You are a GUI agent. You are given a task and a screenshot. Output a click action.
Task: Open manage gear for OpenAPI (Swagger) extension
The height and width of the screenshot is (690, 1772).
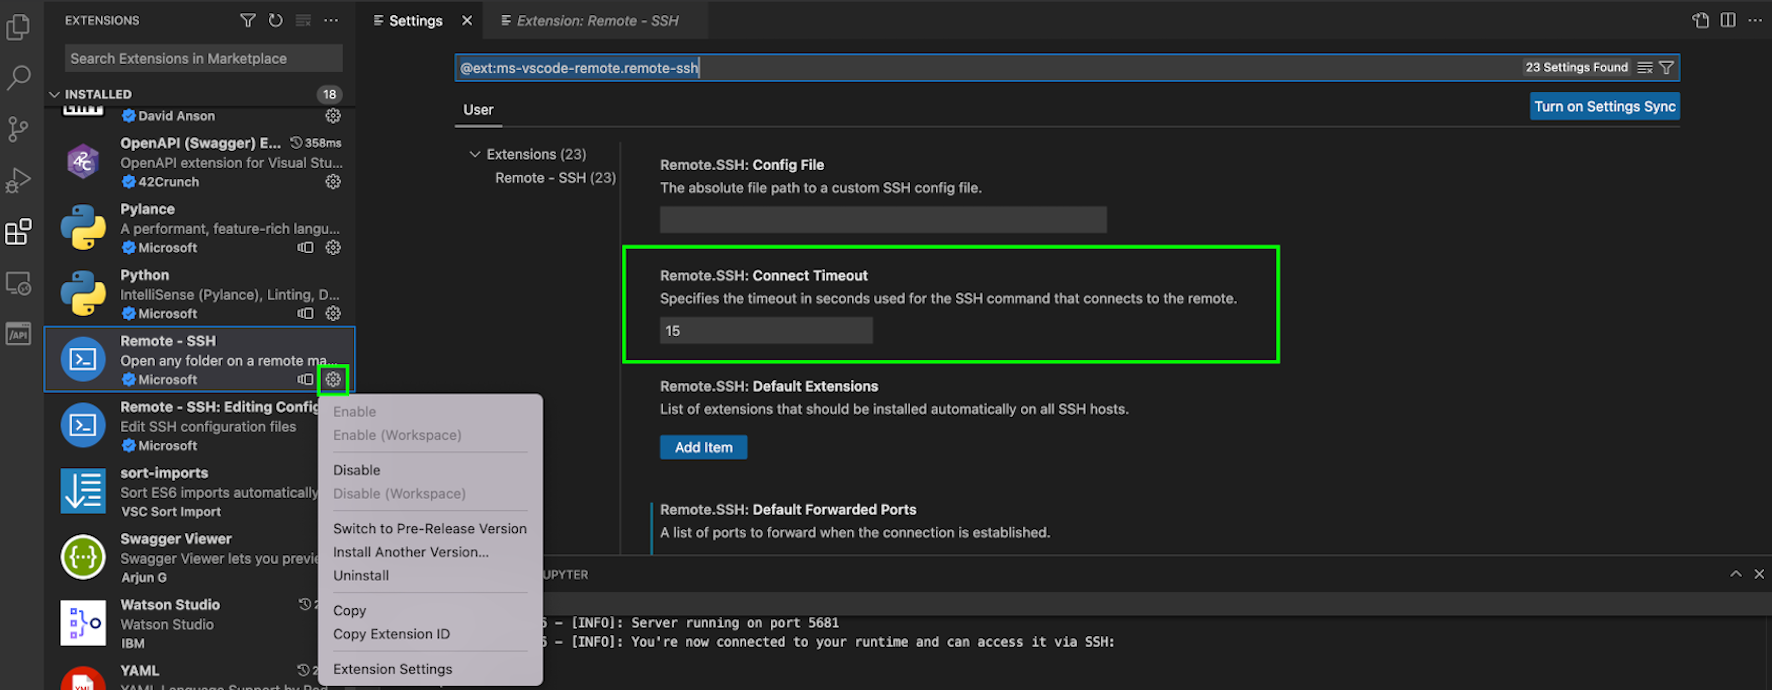click(x=333, y=182)
